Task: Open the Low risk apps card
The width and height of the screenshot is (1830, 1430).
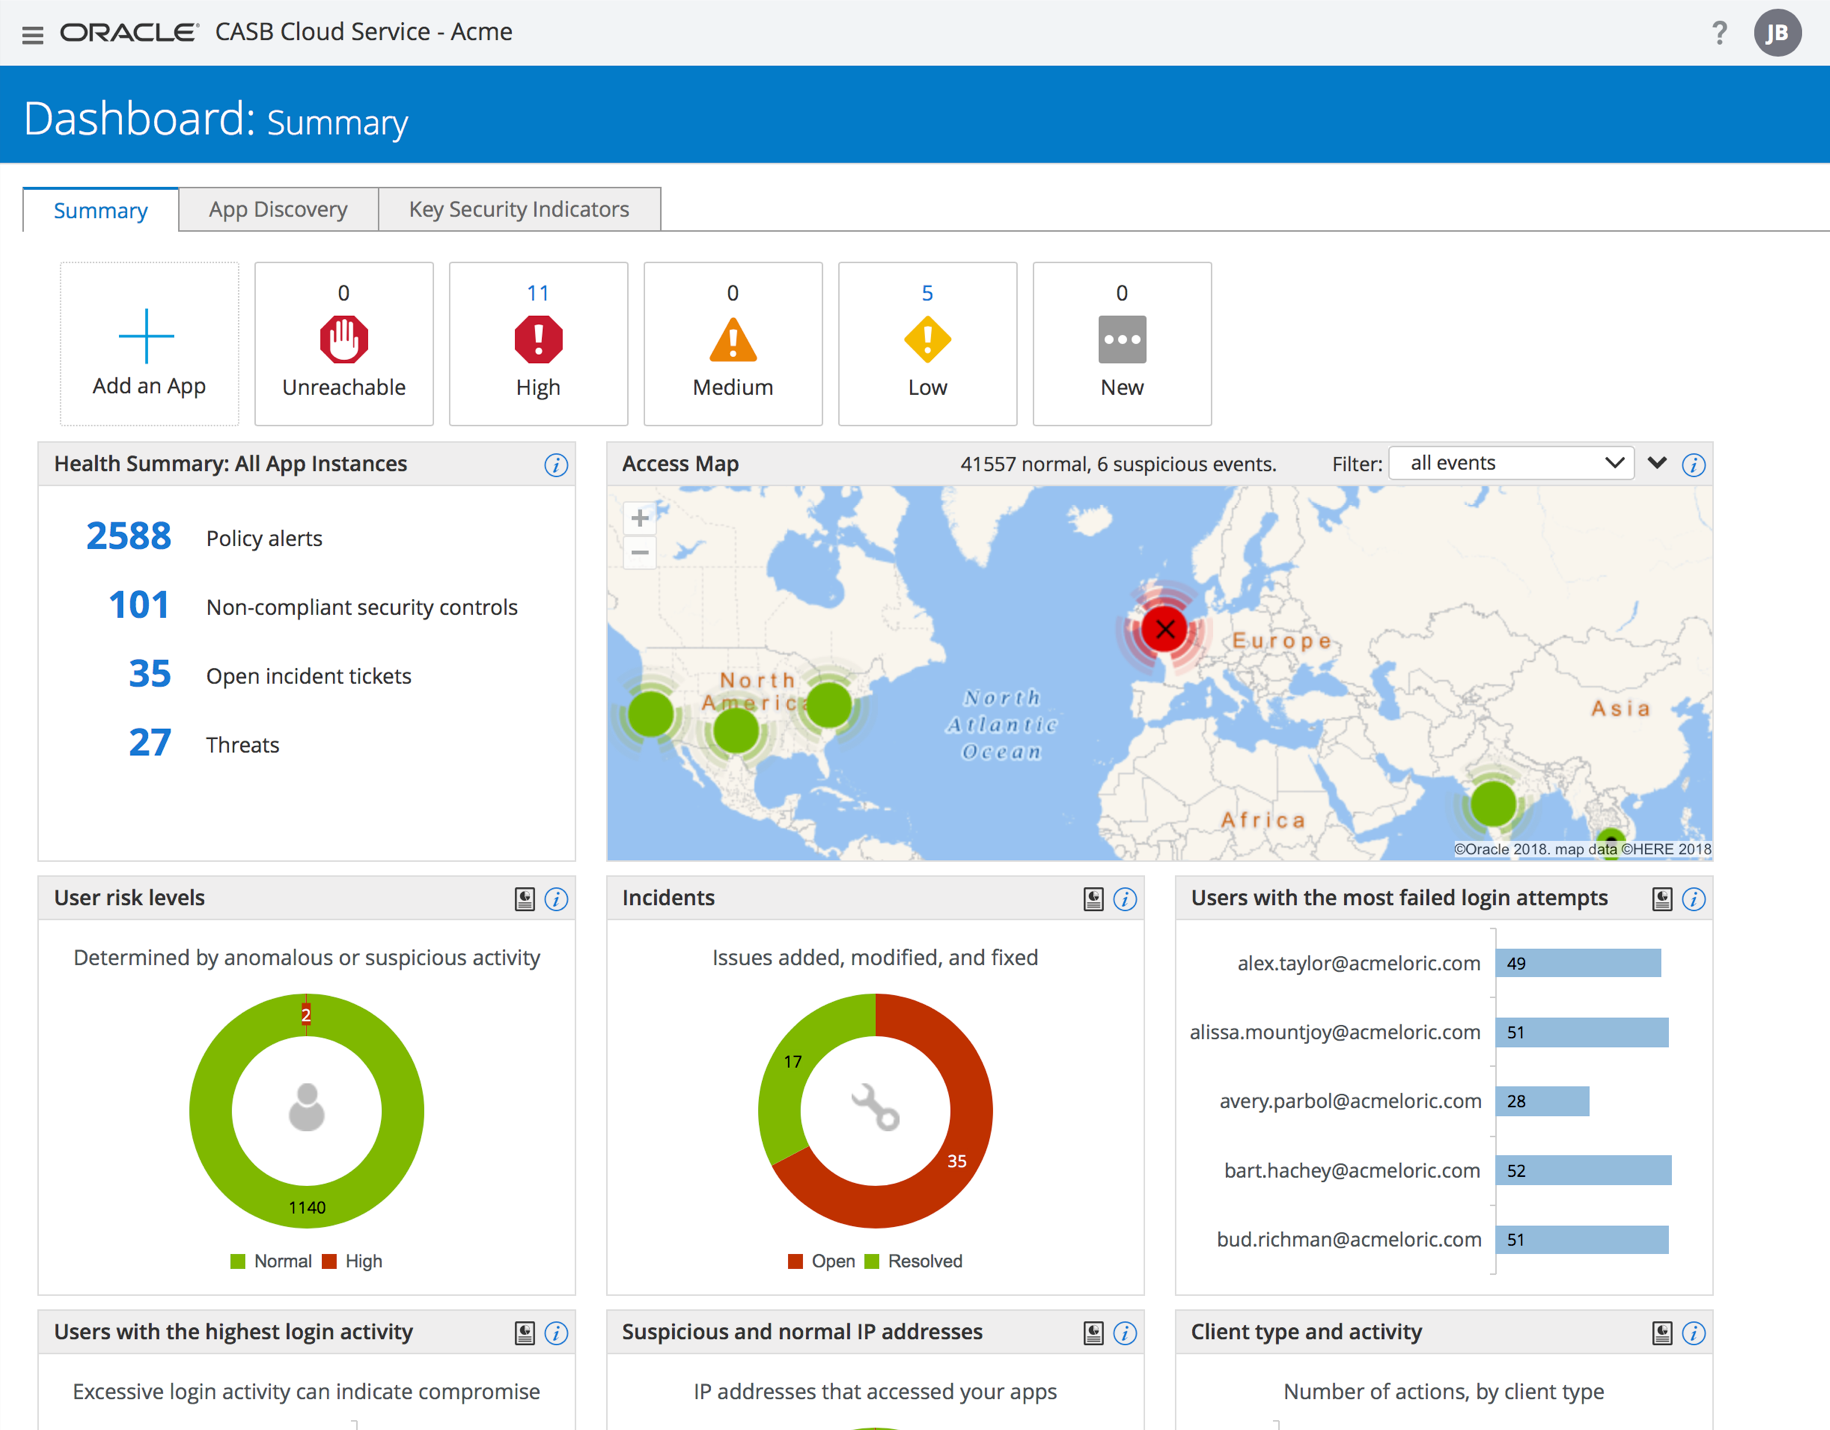Action: pos(927,344)
